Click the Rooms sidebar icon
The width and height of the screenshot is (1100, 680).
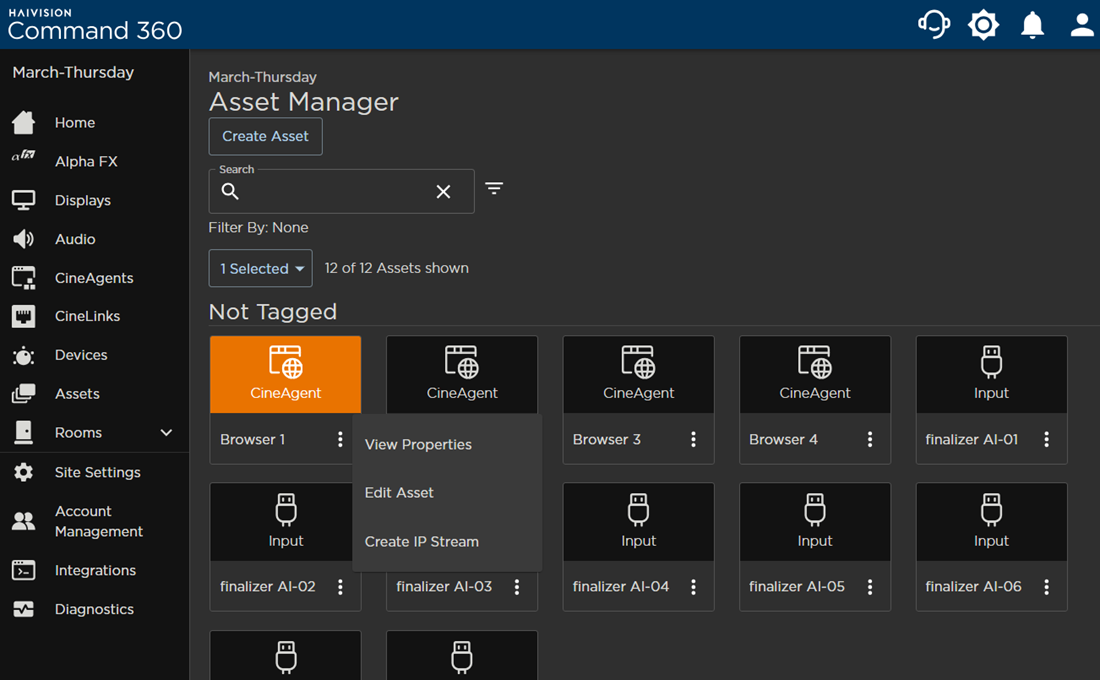pos(23,432)
